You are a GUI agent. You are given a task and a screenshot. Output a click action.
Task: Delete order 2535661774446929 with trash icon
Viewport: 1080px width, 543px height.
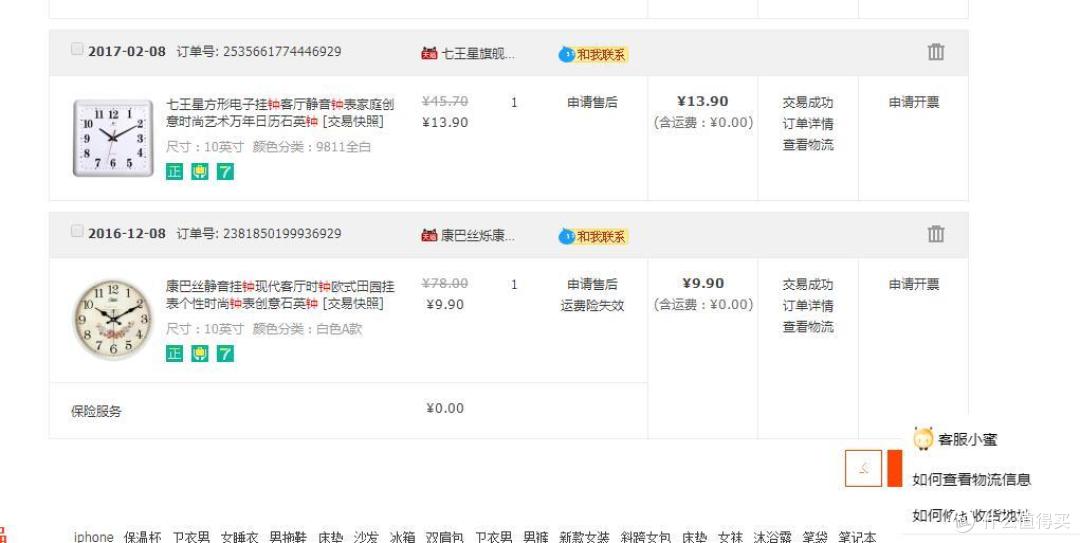(935, 52)
